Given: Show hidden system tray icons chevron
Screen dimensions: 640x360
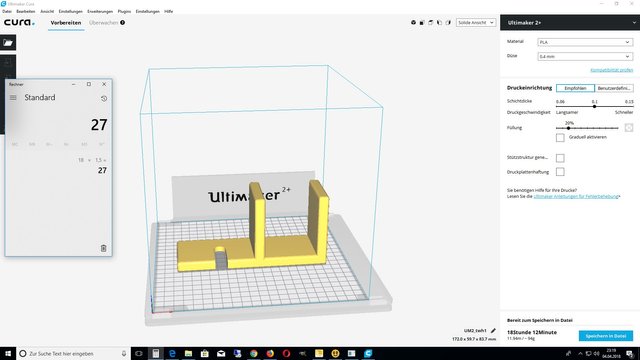Looking at the screenshot, I should click(x=580, y=353).
